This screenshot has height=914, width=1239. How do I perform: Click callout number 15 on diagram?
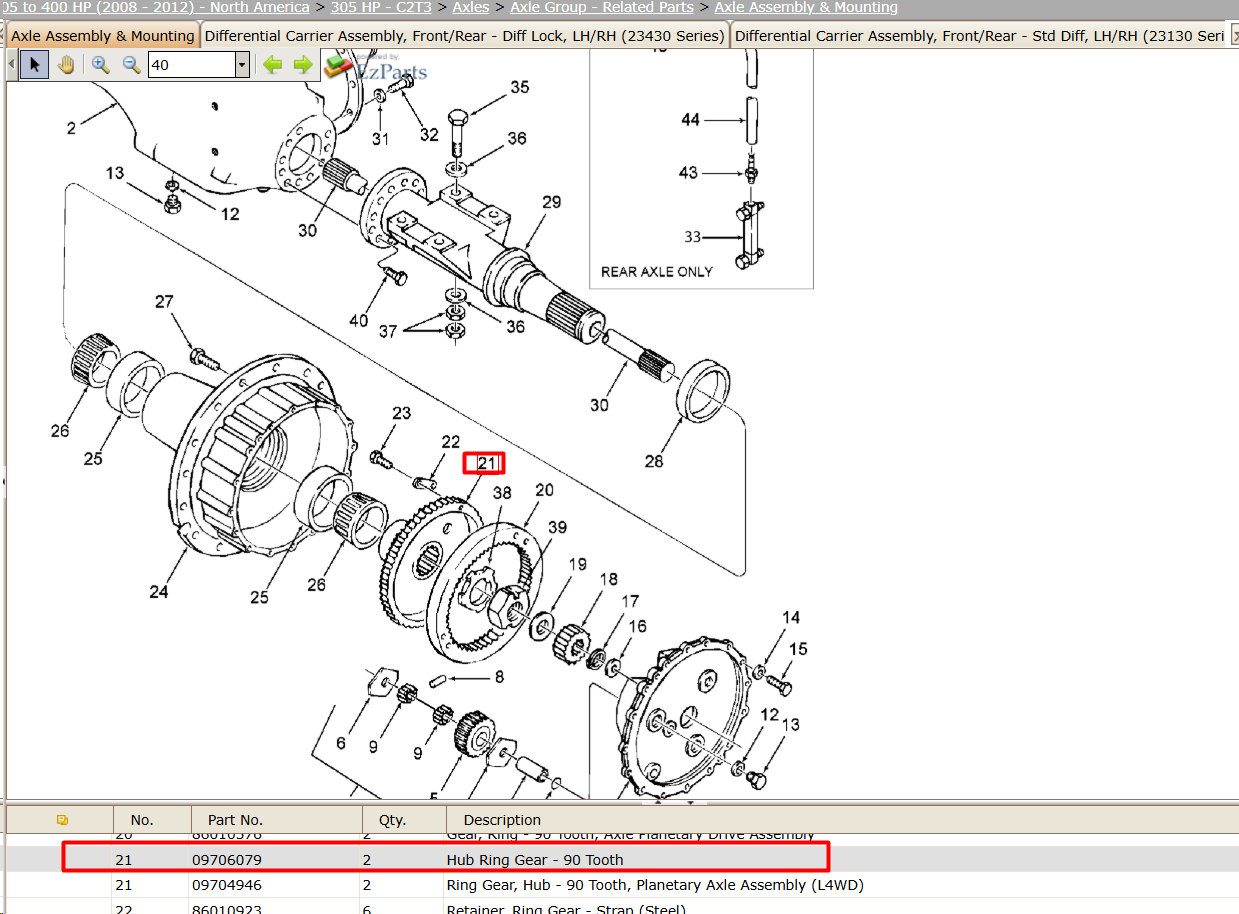point(797,650)
